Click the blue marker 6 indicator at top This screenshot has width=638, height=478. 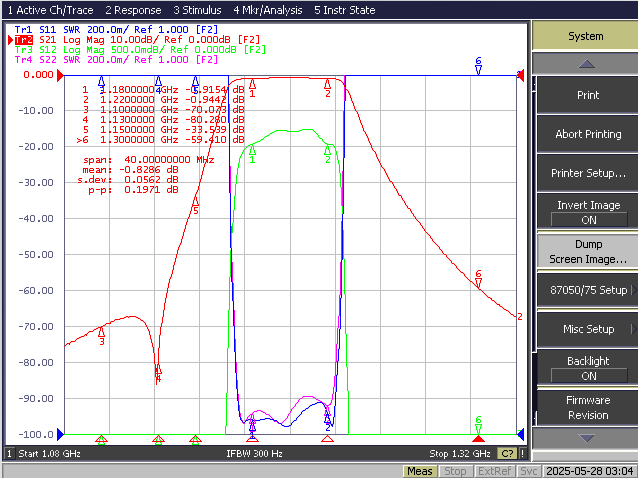click(x=478, y=65)
